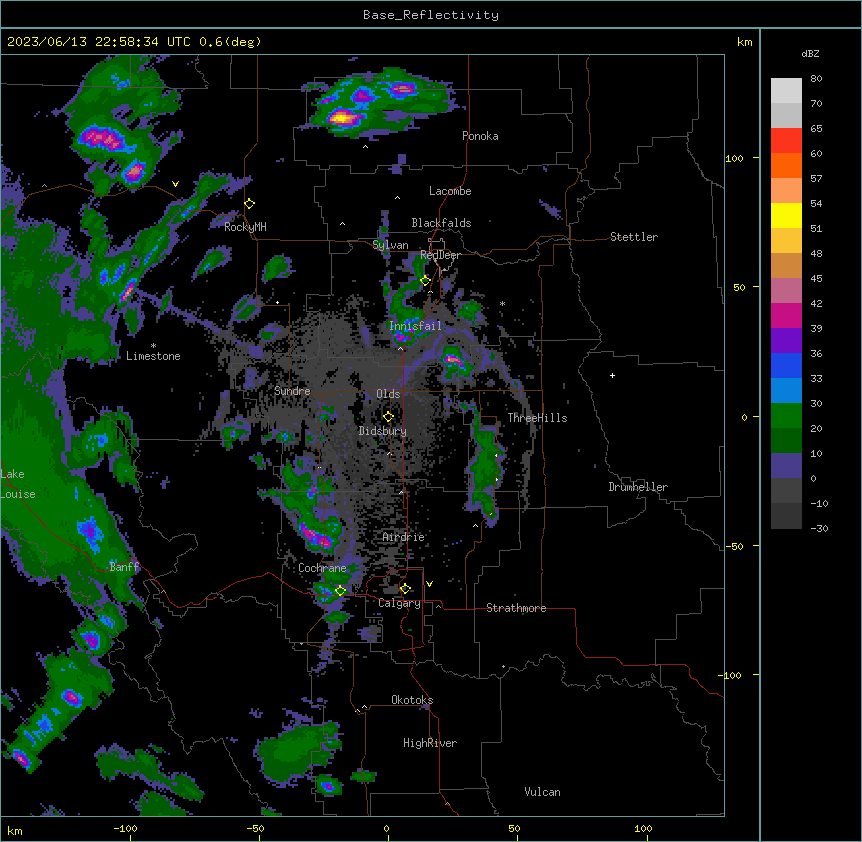The height and width of the screenshot is (842, 862).
Task: Click the Stettler city label
Action: coord(634,237)
